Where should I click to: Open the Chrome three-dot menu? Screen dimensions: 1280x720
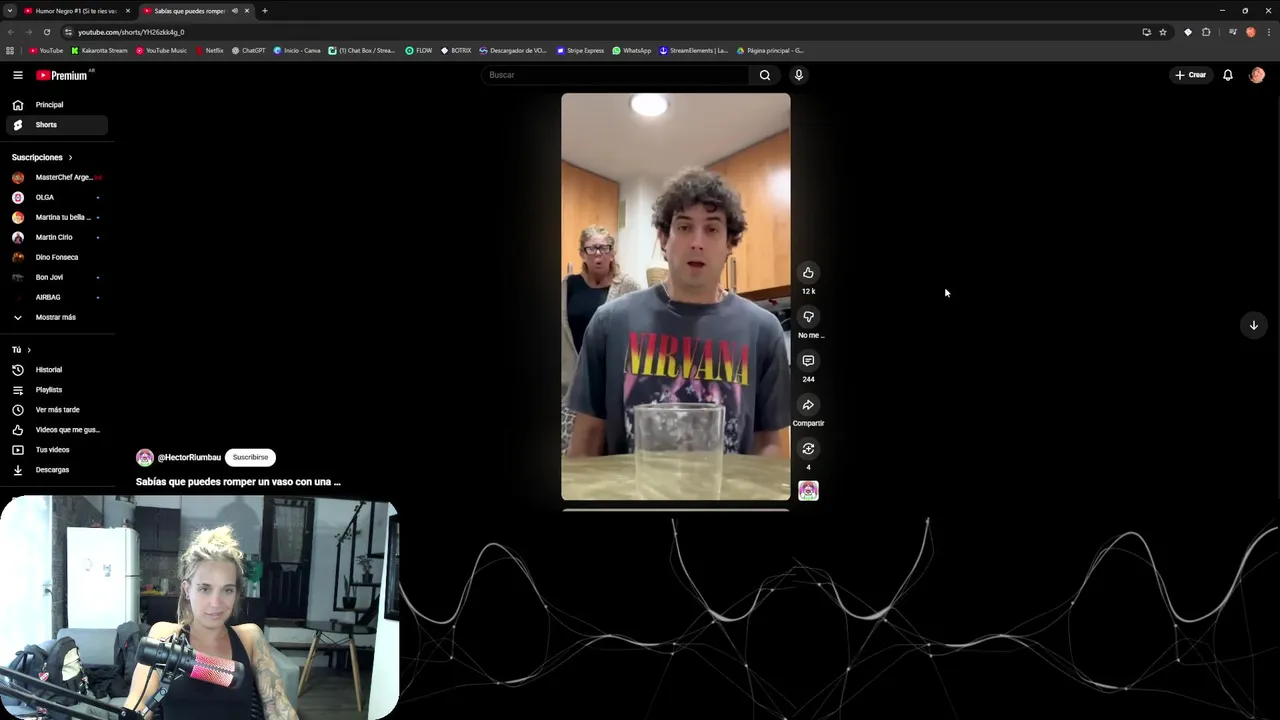pyautogui.click(x=1268, y=32)
